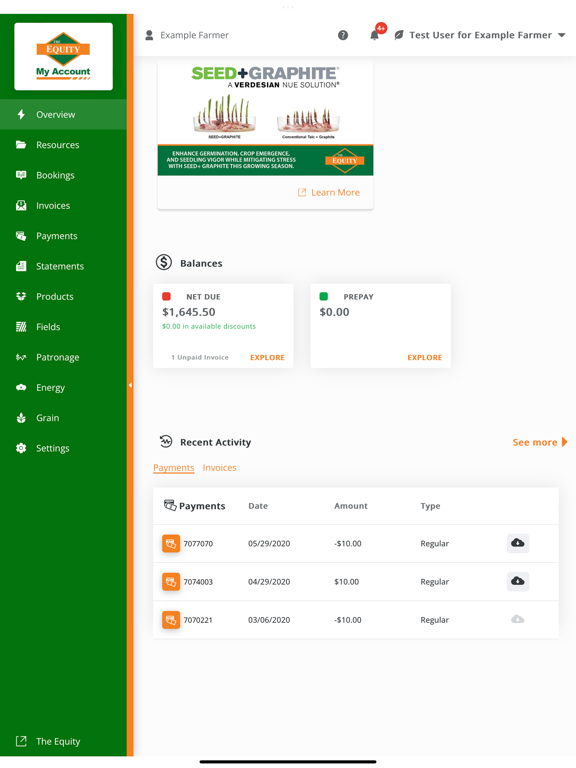
Task: Open Resources in the sidebar menu
Action: pos(63,145)
